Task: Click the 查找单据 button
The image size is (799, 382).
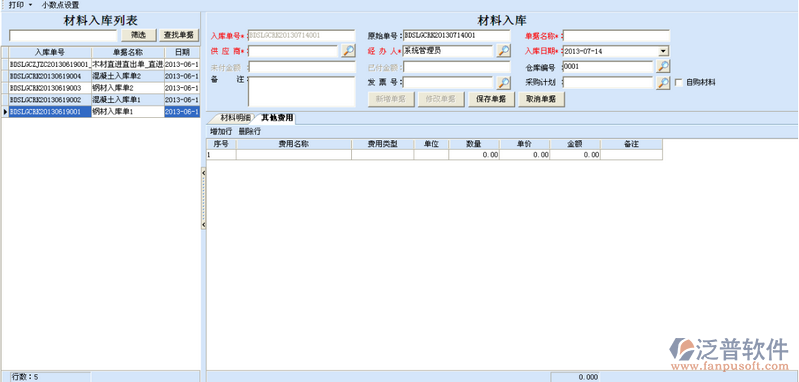Action: pyautogui.click(x=178, y=35)
